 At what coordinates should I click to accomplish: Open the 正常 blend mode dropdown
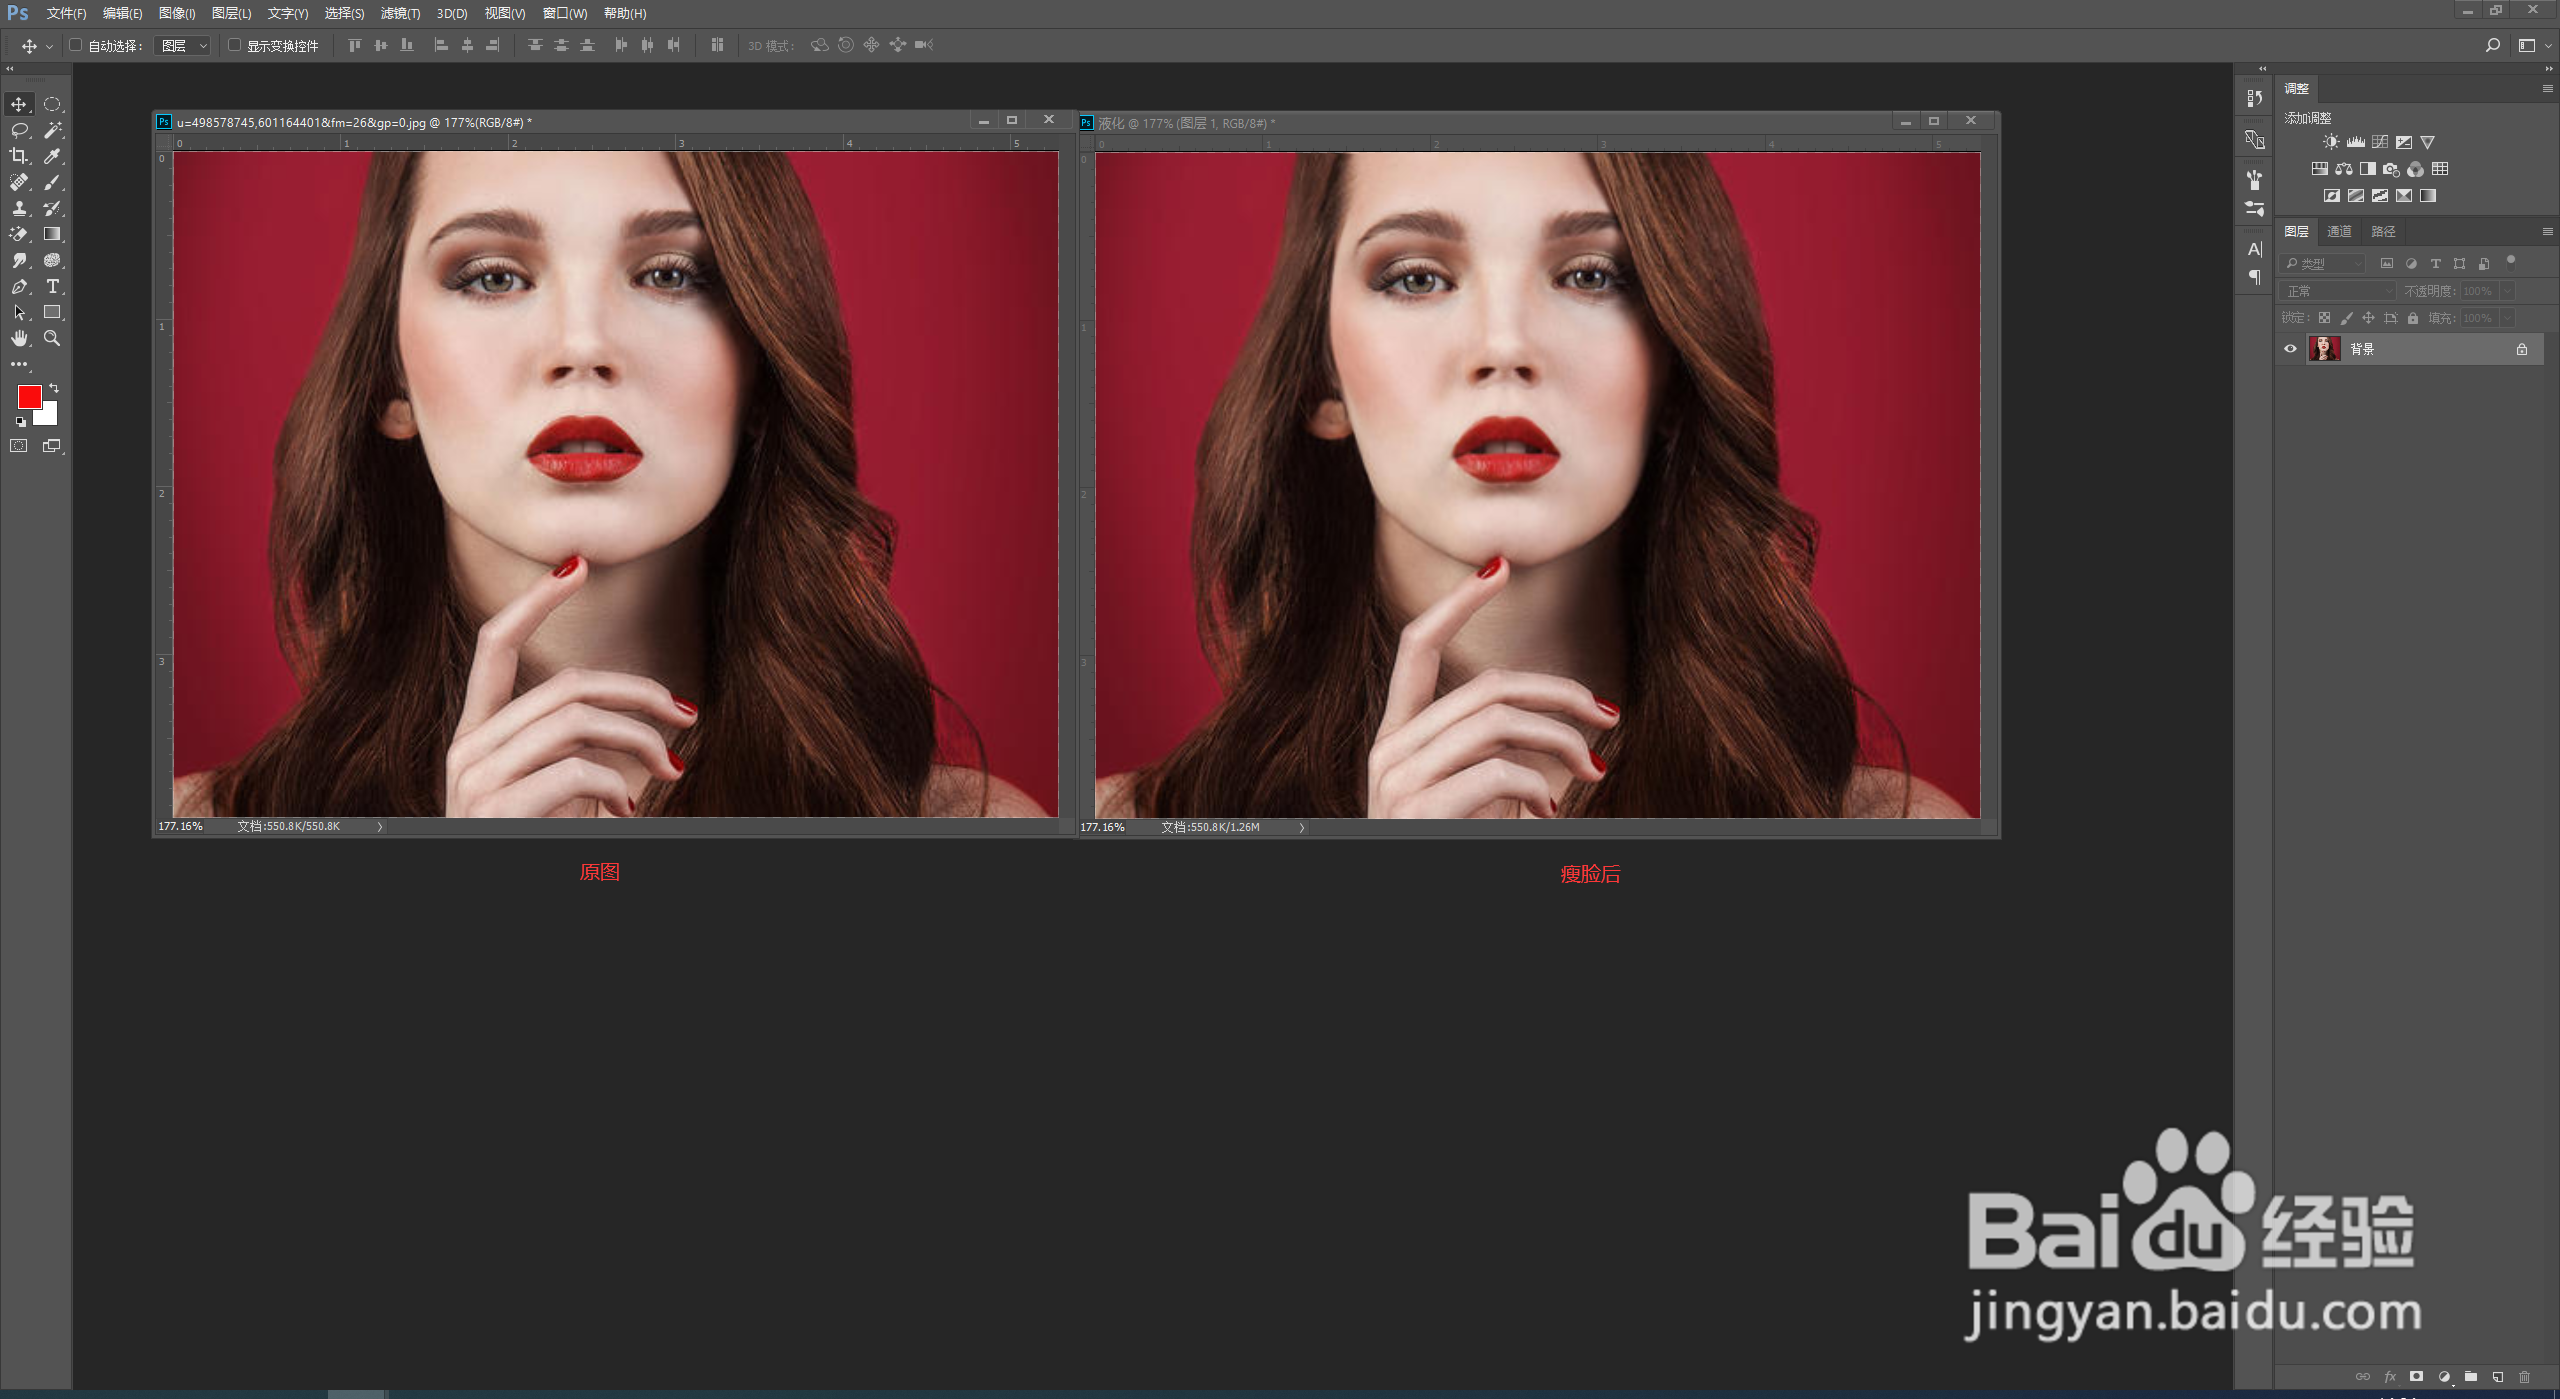tap(2338, 291)
